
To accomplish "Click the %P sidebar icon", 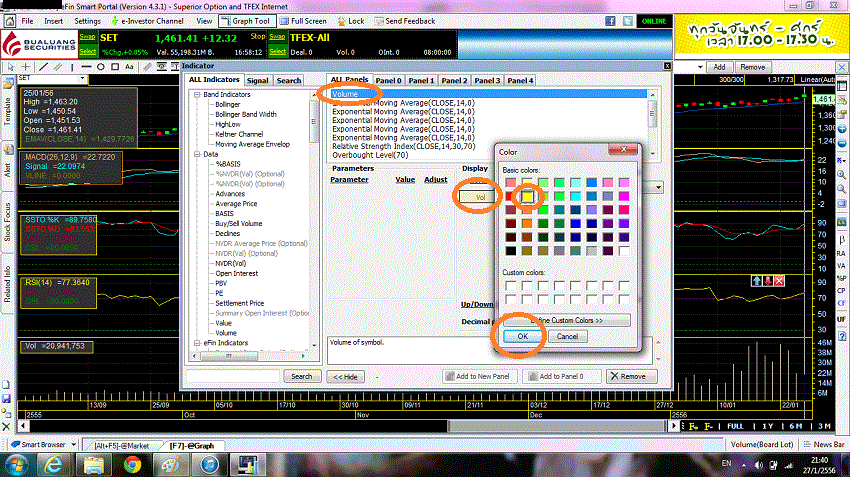I will coord(841,278).
